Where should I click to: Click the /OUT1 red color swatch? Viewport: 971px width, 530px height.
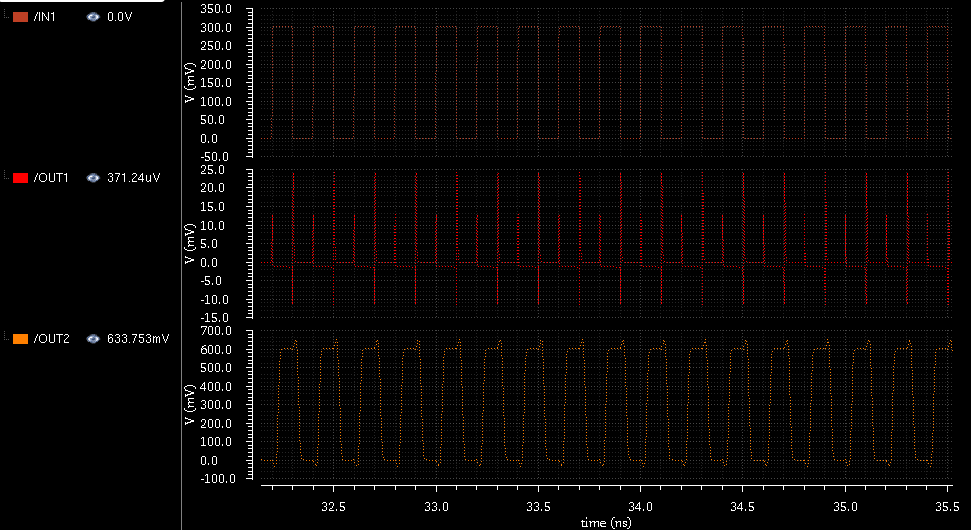20,178
